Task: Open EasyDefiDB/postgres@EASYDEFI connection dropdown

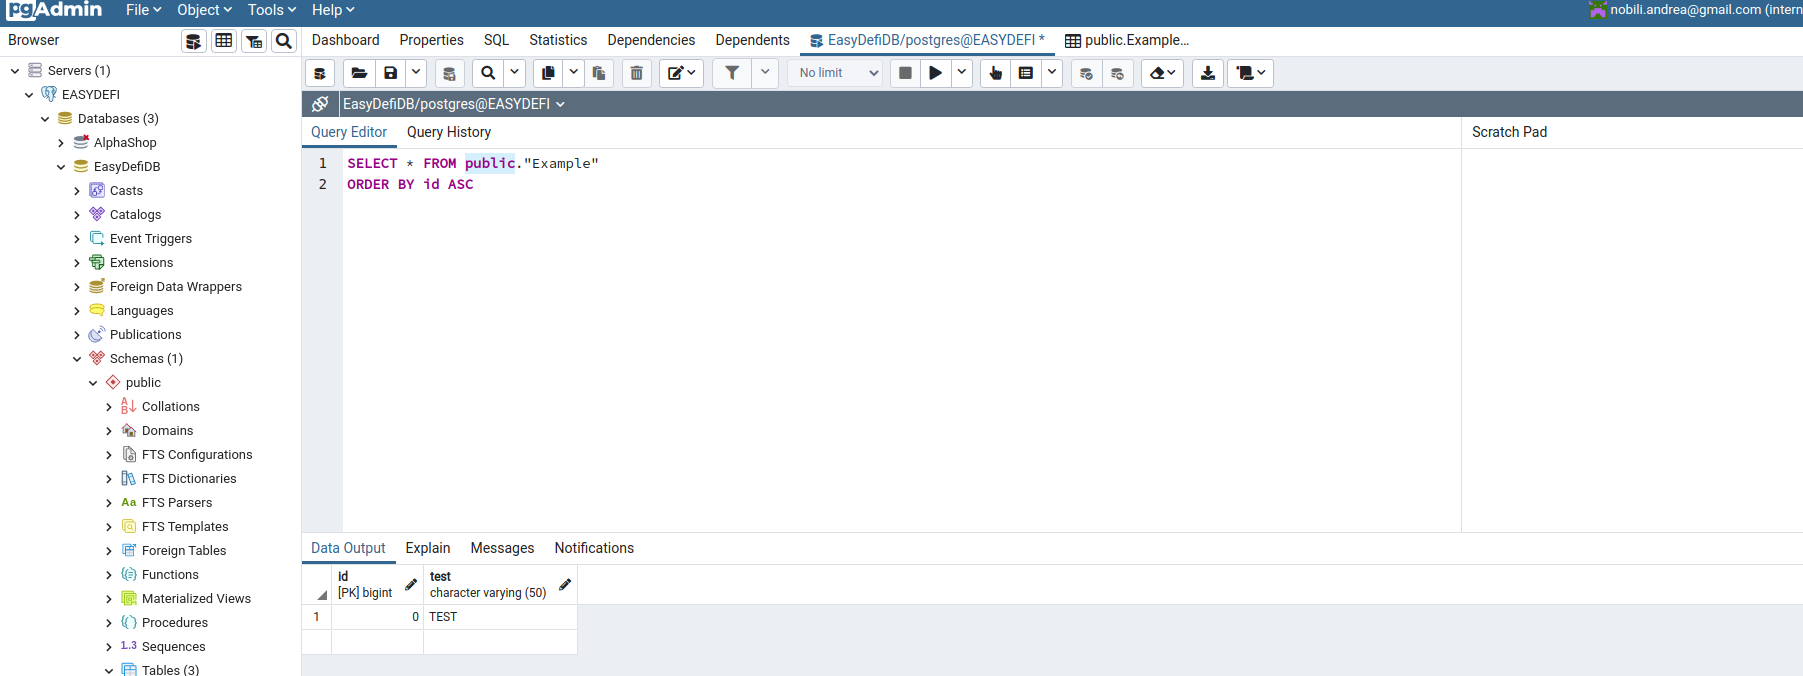Action: [x=454, y=104]
